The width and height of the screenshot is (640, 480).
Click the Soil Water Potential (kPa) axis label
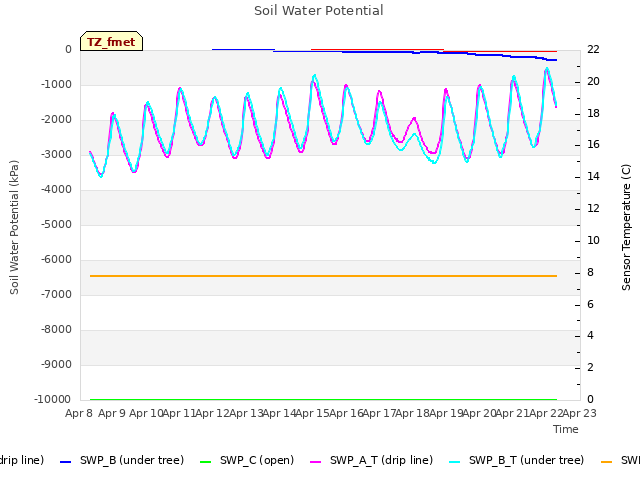click(14, 227)
